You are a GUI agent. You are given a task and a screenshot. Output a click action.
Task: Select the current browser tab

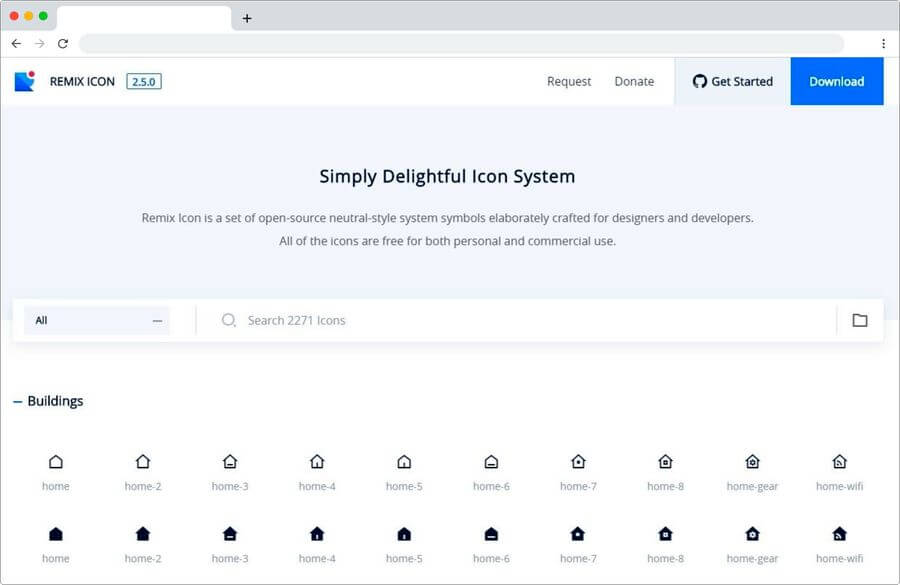click(x=144, y=18)
